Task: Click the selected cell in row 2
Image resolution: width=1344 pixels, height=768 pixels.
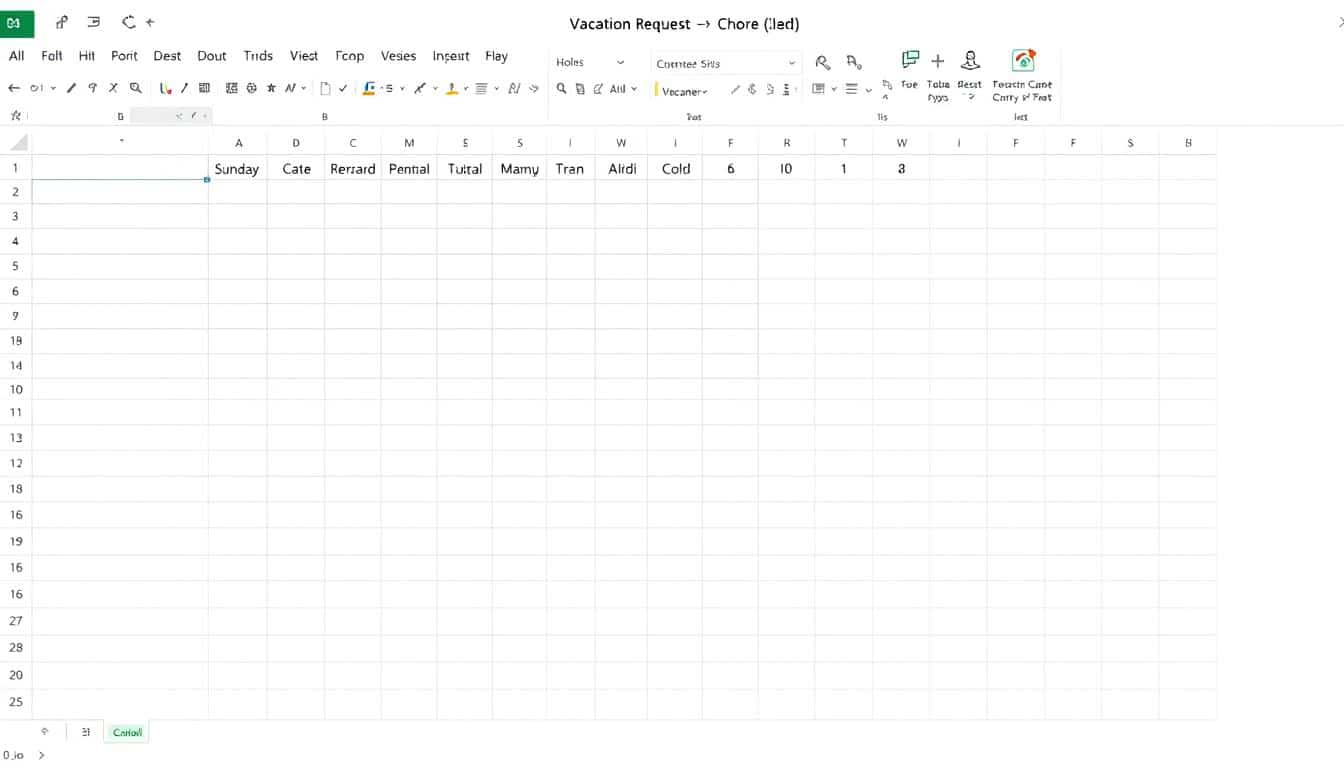Action: pyautogui.click(x=120, y=191)
